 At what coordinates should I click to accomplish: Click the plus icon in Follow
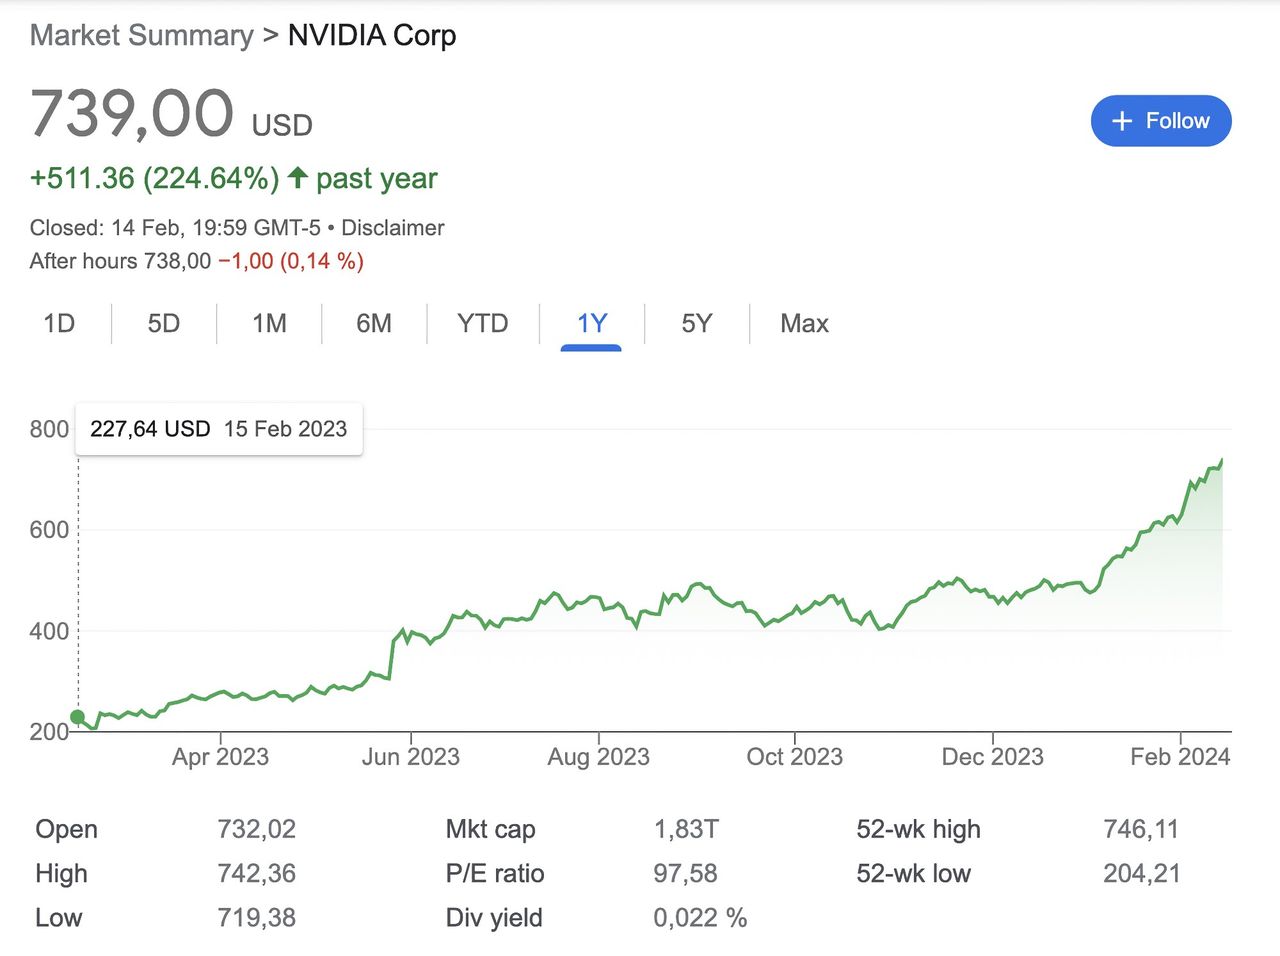[x=1122, y=121]
